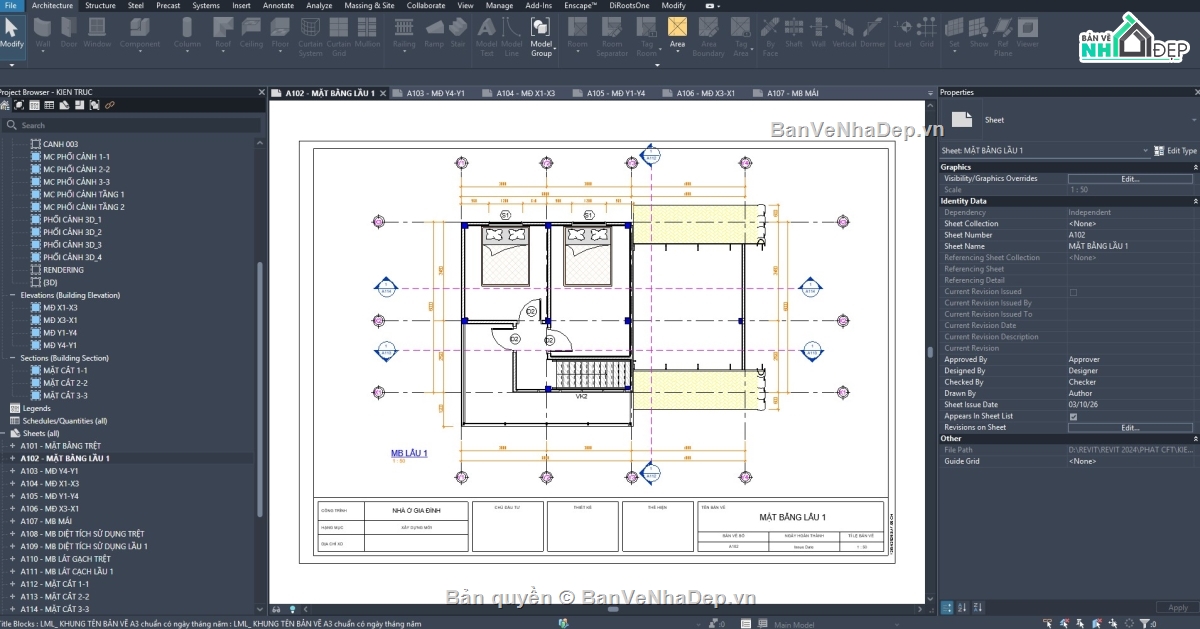The height and width of the screenshot is (629, 1200).
Task: Click the first sort icon in Properties footer
Action: click(962, 607)
